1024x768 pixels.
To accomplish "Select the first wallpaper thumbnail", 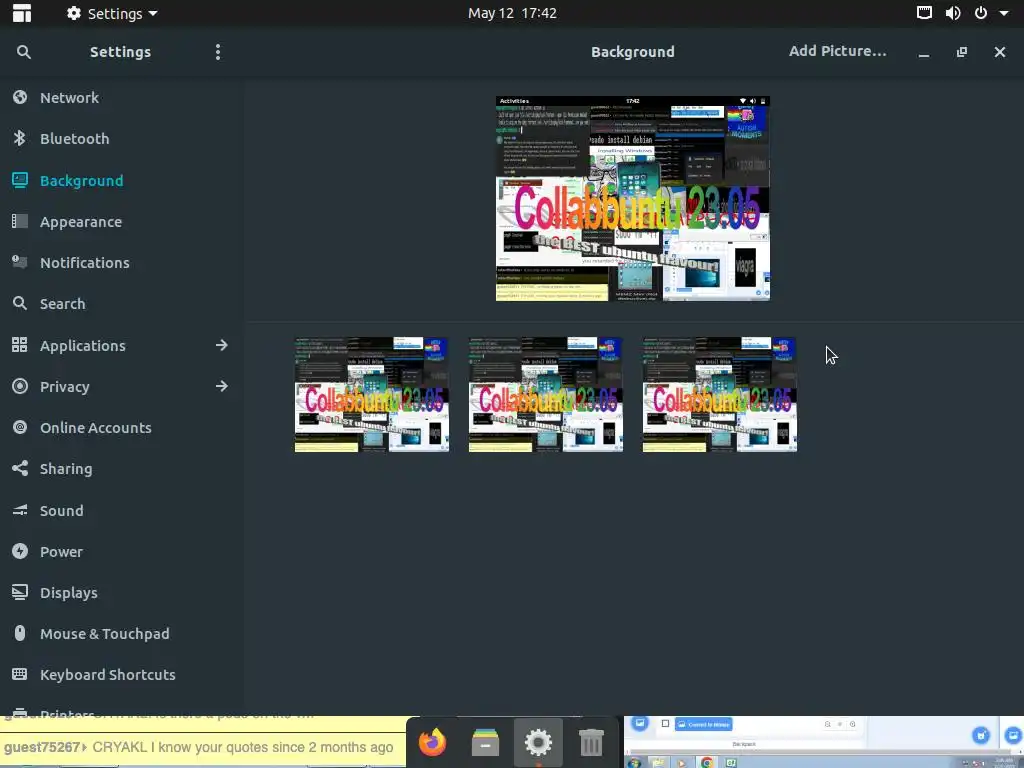I will point(372,394).
